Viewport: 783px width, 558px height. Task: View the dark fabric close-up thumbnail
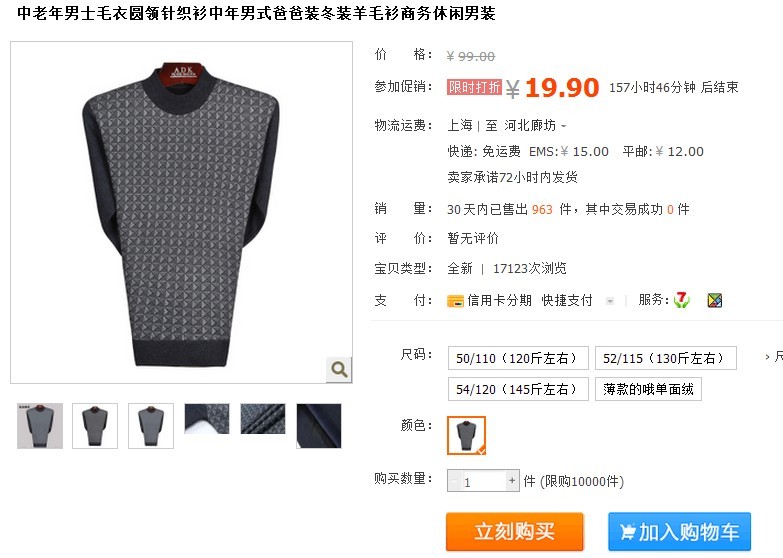(319, 426)
